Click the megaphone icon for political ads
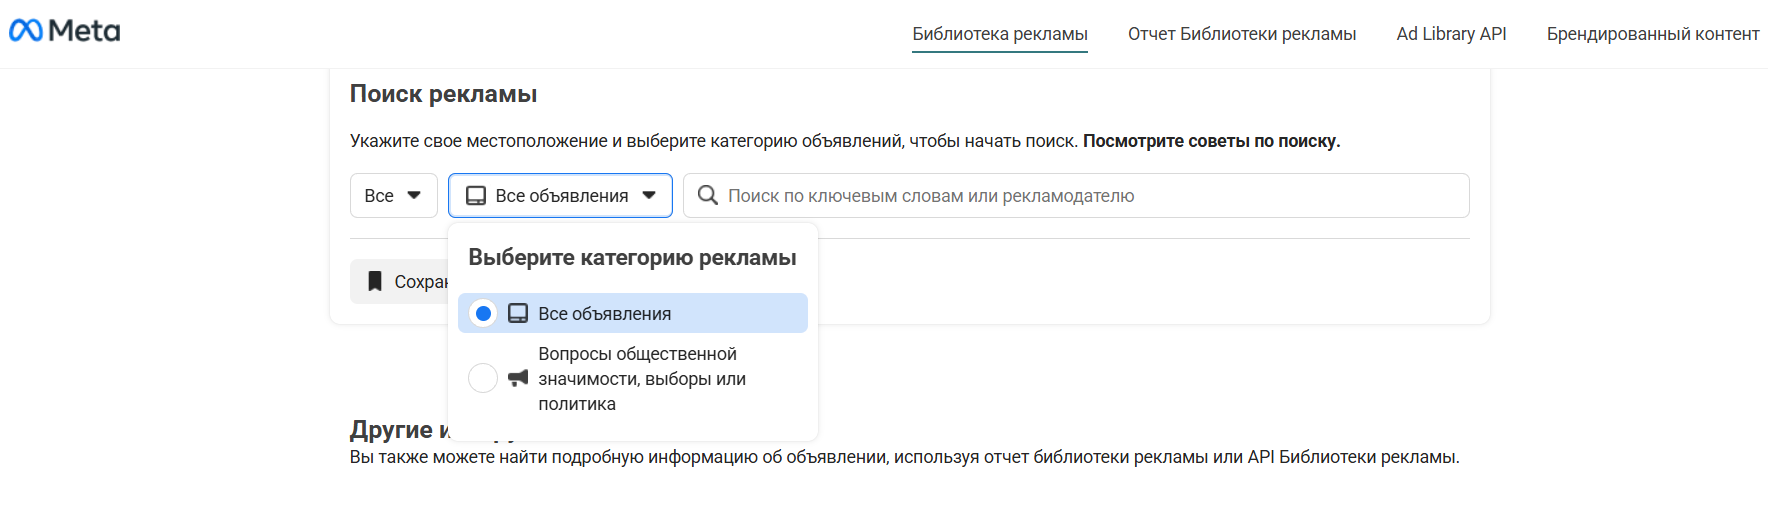The width and height of the screenshot is (1768, 519). [518, 378]
